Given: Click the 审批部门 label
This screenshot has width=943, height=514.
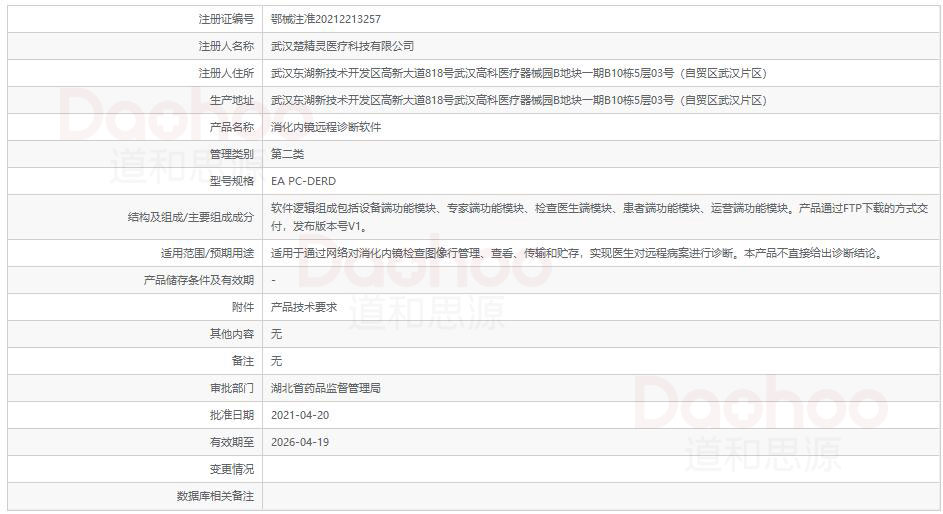Looking at the screenshot, I should pyautogui.click(x=232, y=388).
